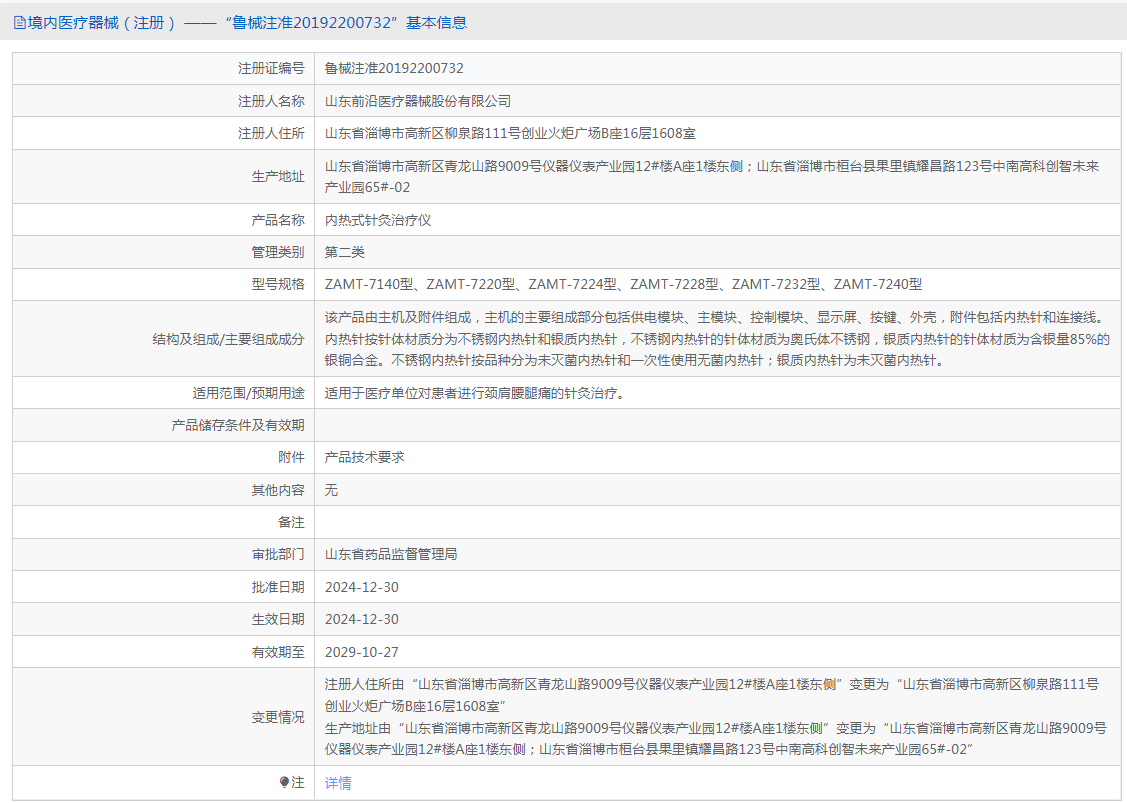
Task: Click the 变更情况 label
Action: coord(277,717)
